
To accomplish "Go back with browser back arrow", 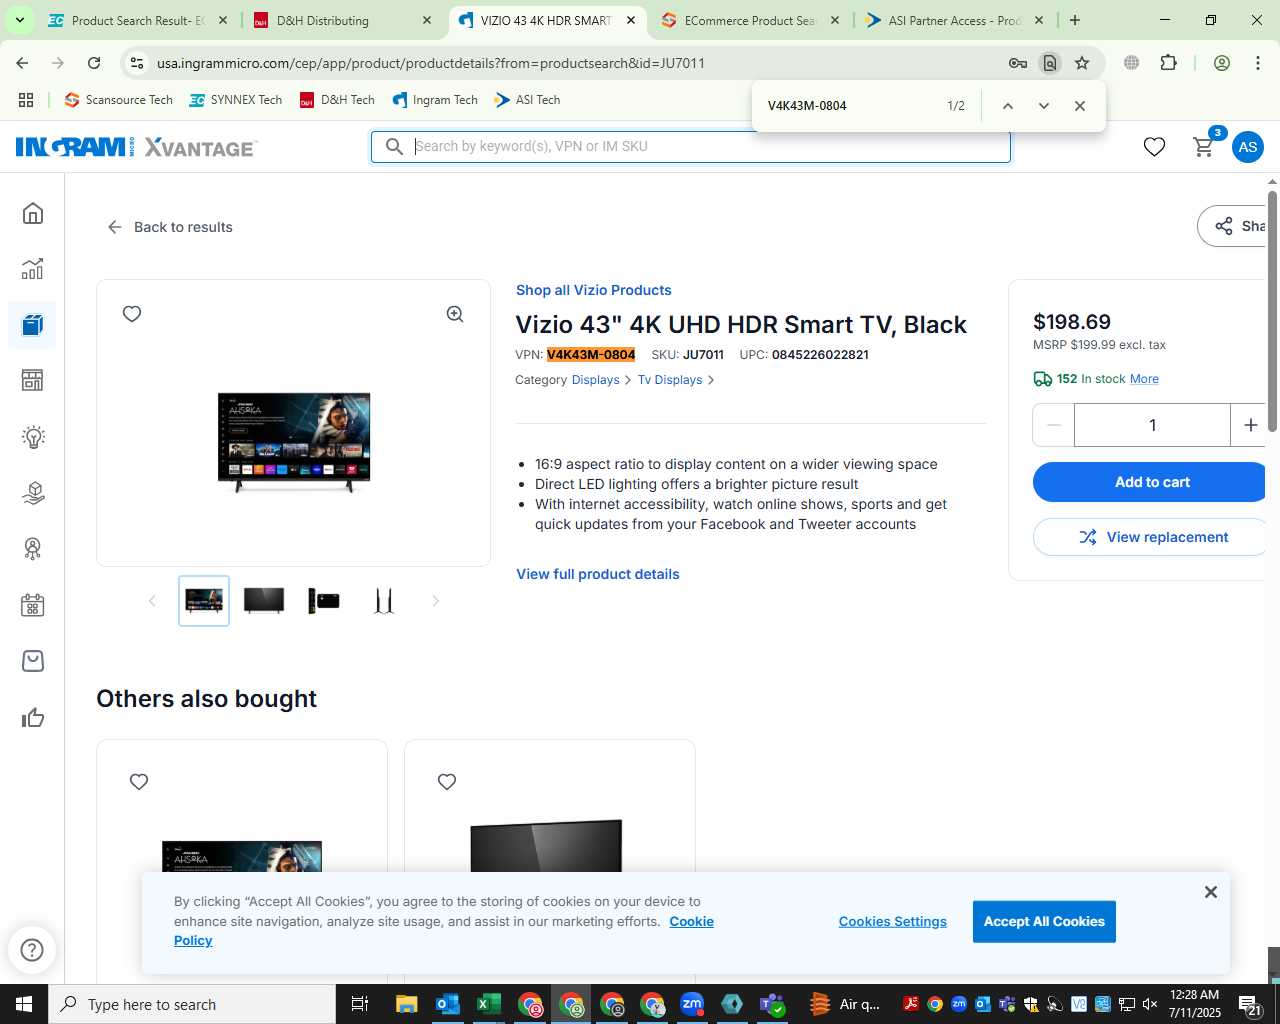I will click(x=22, y=63).
